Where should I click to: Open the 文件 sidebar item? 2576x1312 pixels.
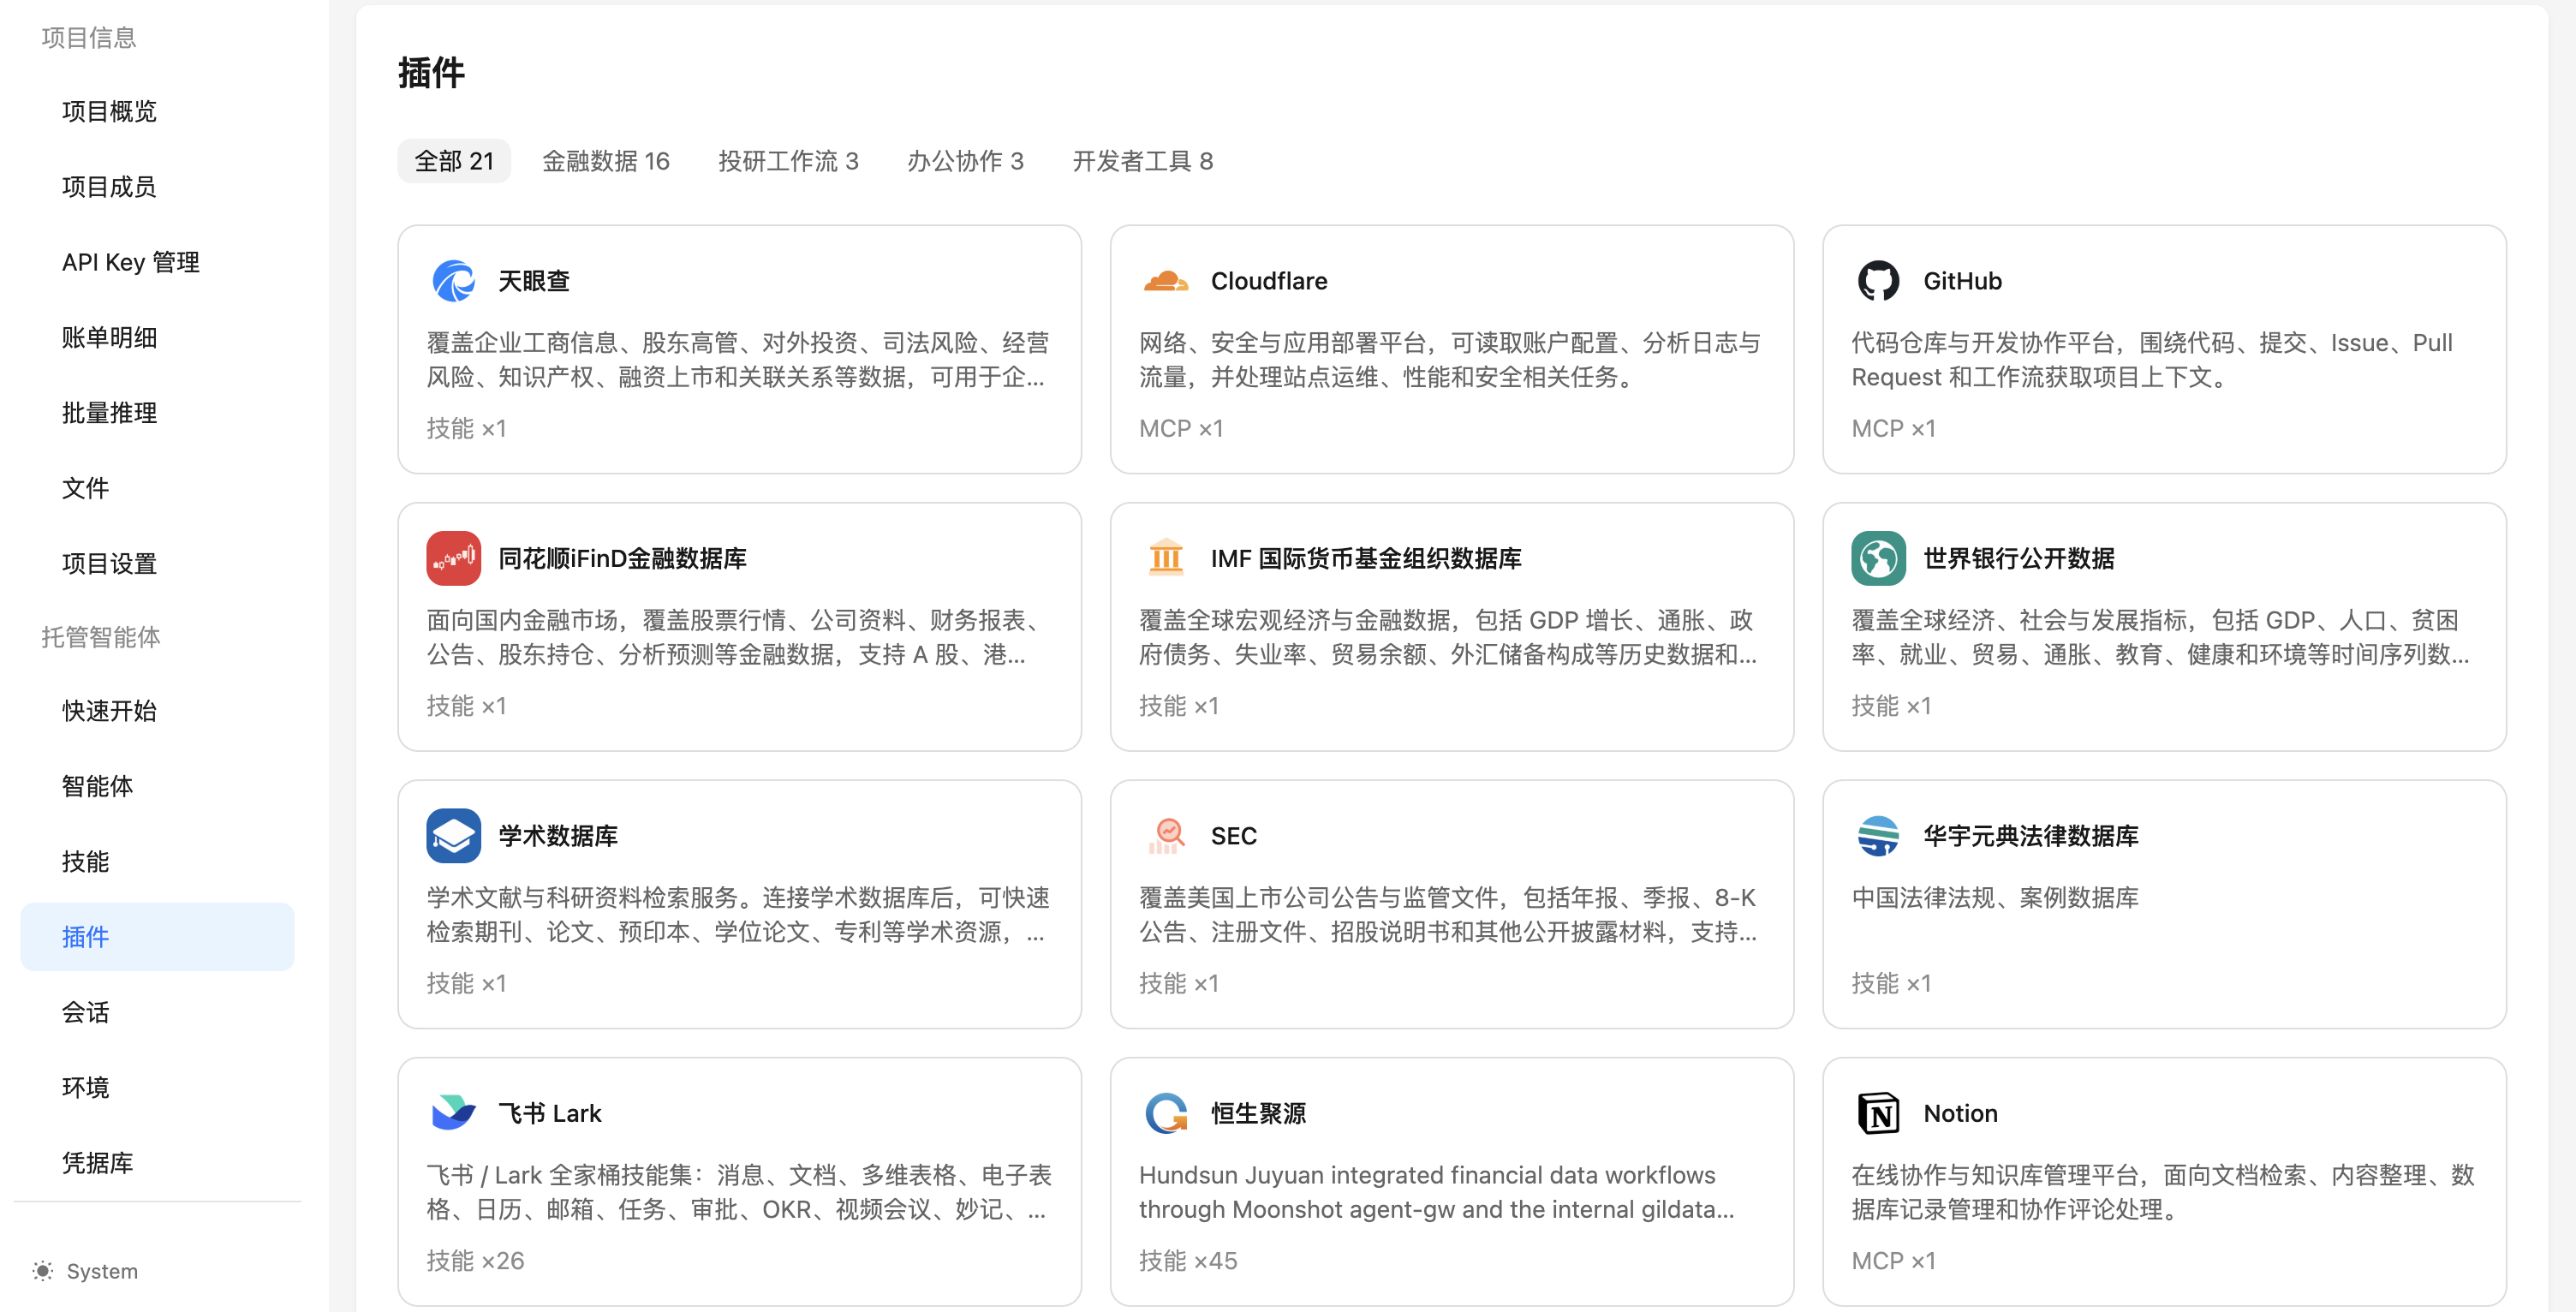tap(157, 488)
